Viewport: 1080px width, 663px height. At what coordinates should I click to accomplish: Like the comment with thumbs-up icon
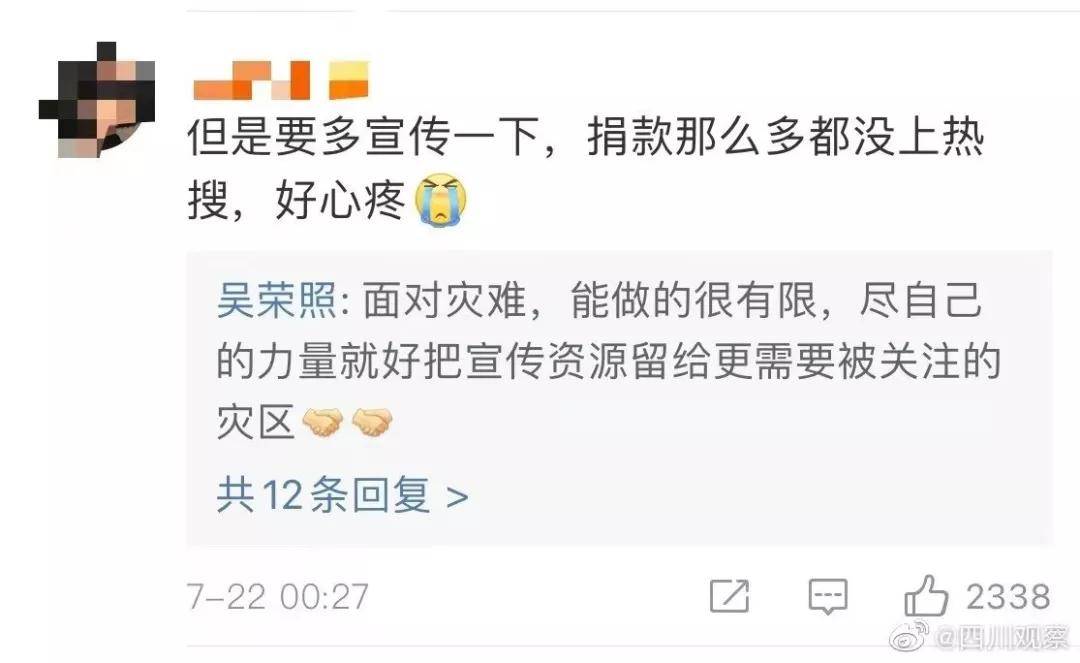(x=926, y=596)
